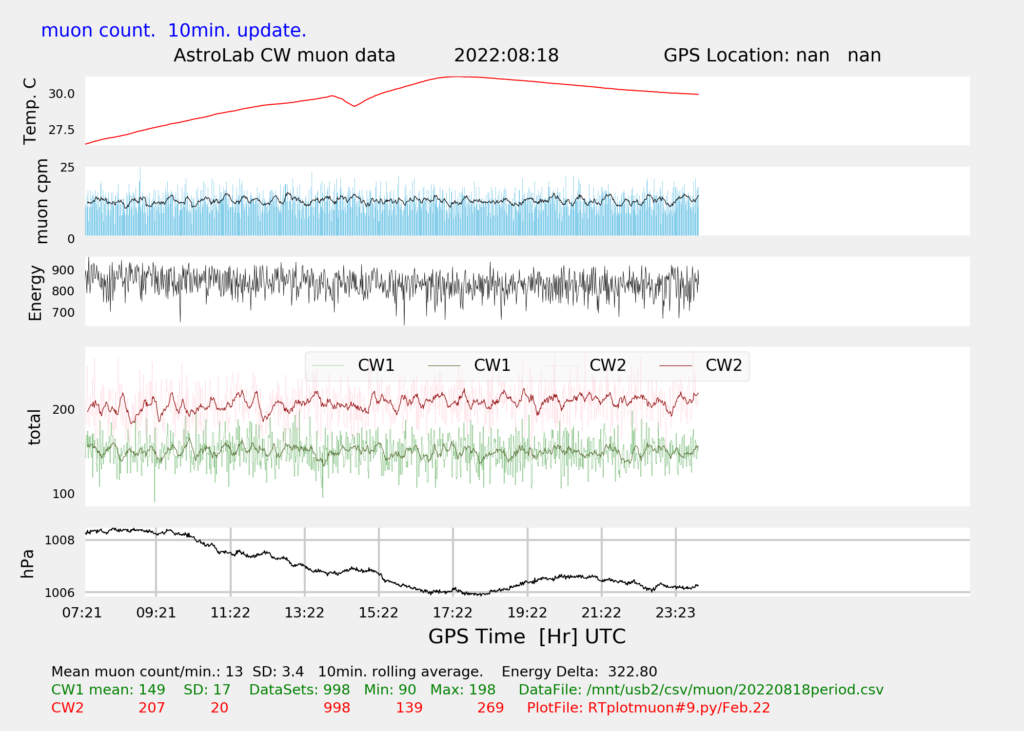Click the '900' Energy tick label

point(63,270)
